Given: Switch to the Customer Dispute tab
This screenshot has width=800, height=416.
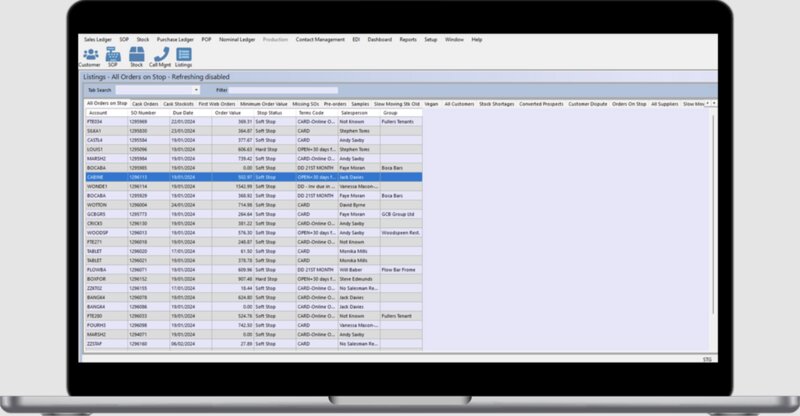Looking at the screenshot, I should coord(588,104).
